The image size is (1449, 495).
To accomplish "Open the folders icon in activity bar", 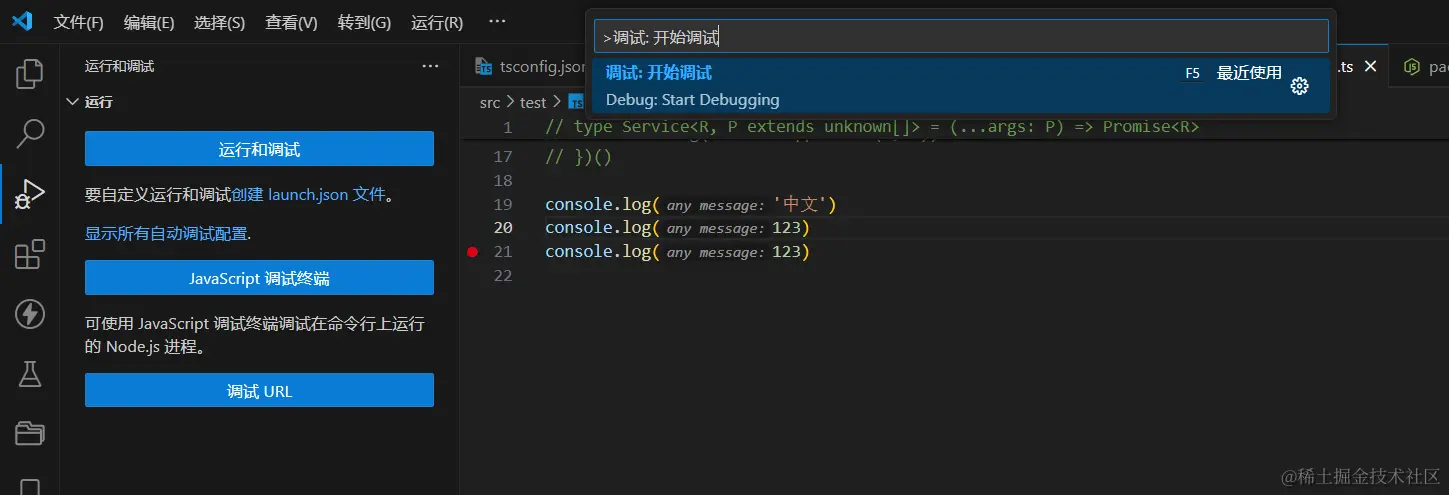I will (x=29, y=433).
